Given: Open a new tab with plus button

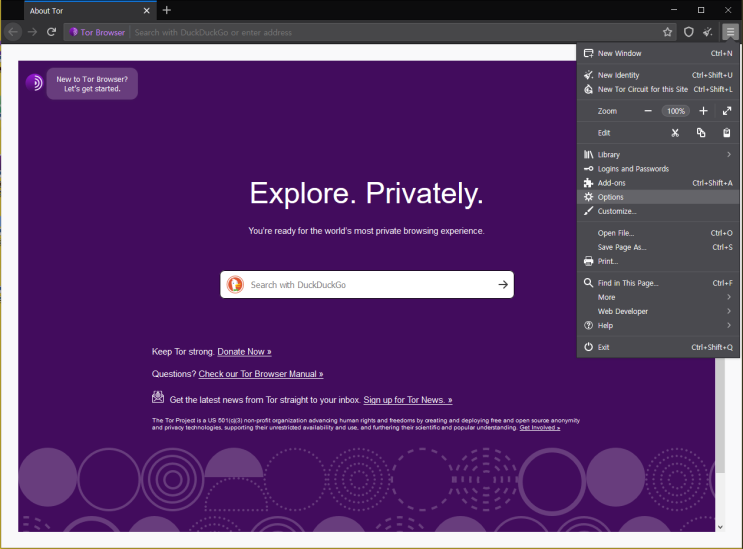Looking at the screenshot, I should coord(167,10).
